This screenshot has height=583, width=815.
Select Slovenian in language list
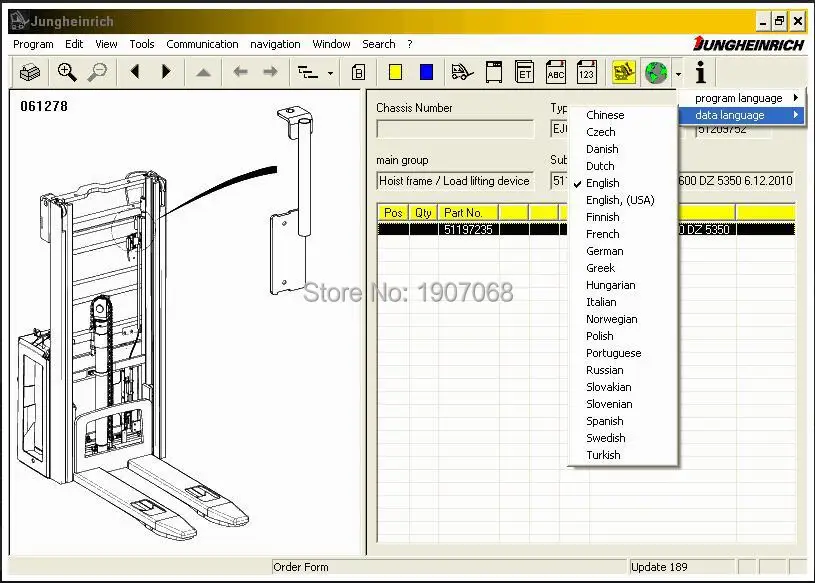point(624,404)
